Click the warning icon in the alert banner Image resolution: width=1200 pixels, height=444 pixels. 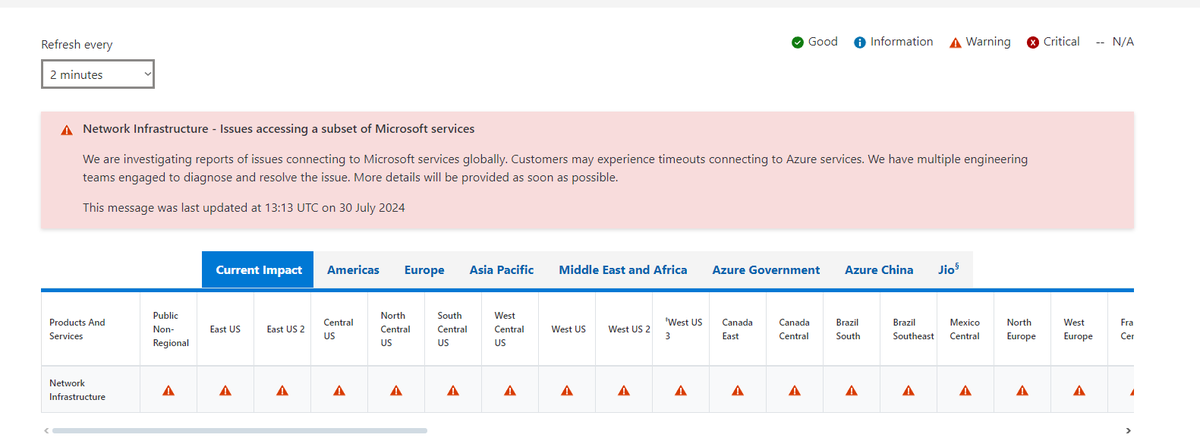[x=67, y=130]
